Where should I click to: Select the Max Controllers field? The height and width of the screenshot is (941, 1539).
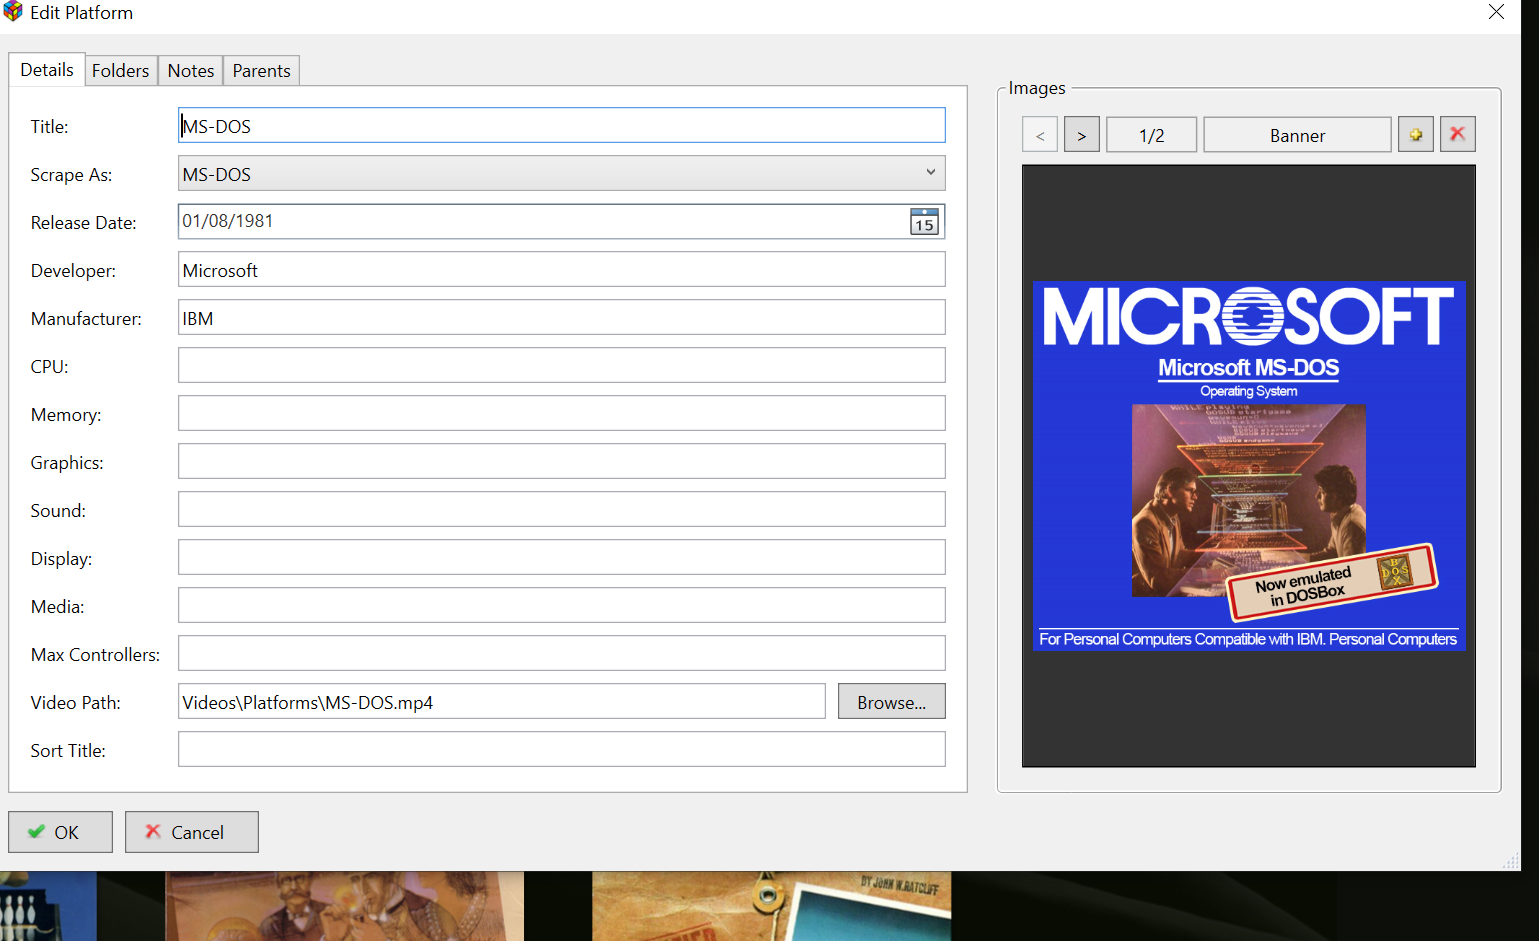pos(561,653)
